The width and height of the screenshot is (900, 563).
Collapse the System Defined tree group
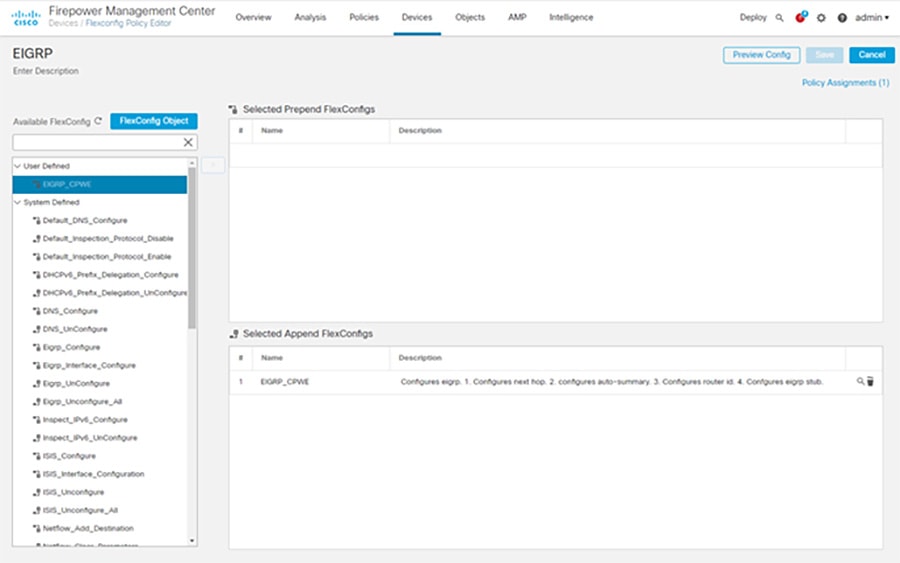[17, 202]
